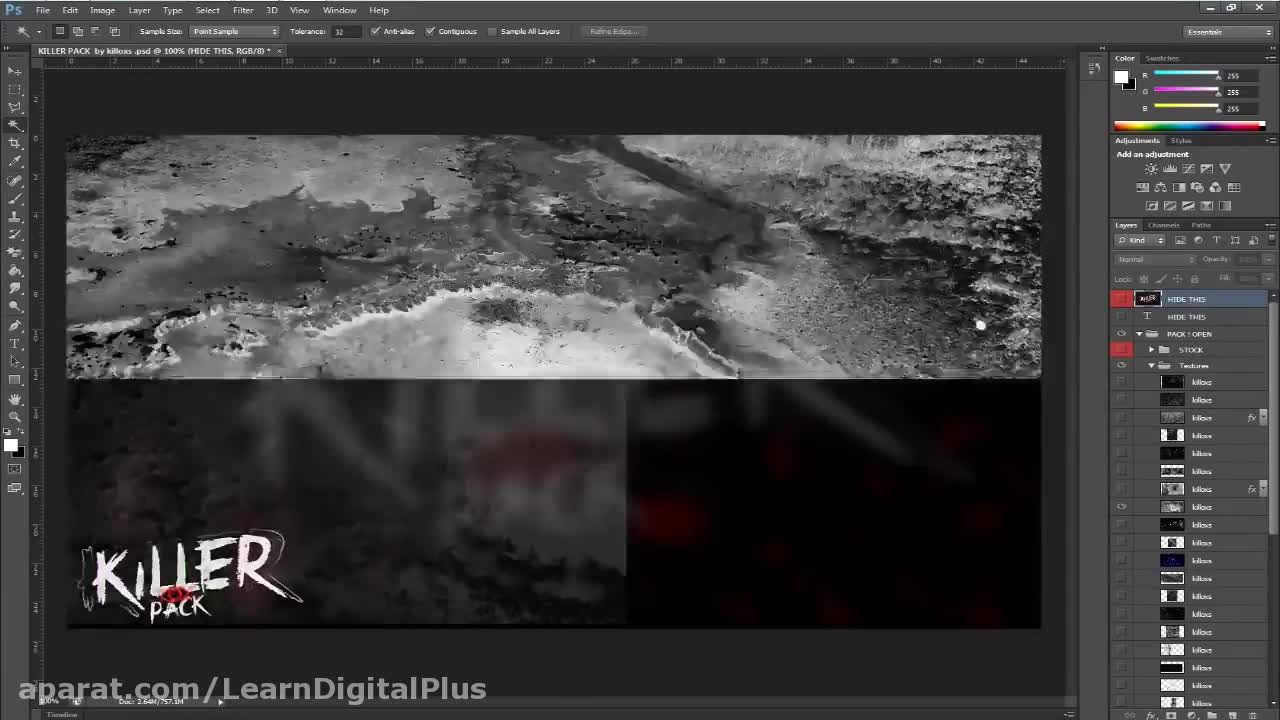Add a Hue/Saturation adjustment

[1143, 187]
